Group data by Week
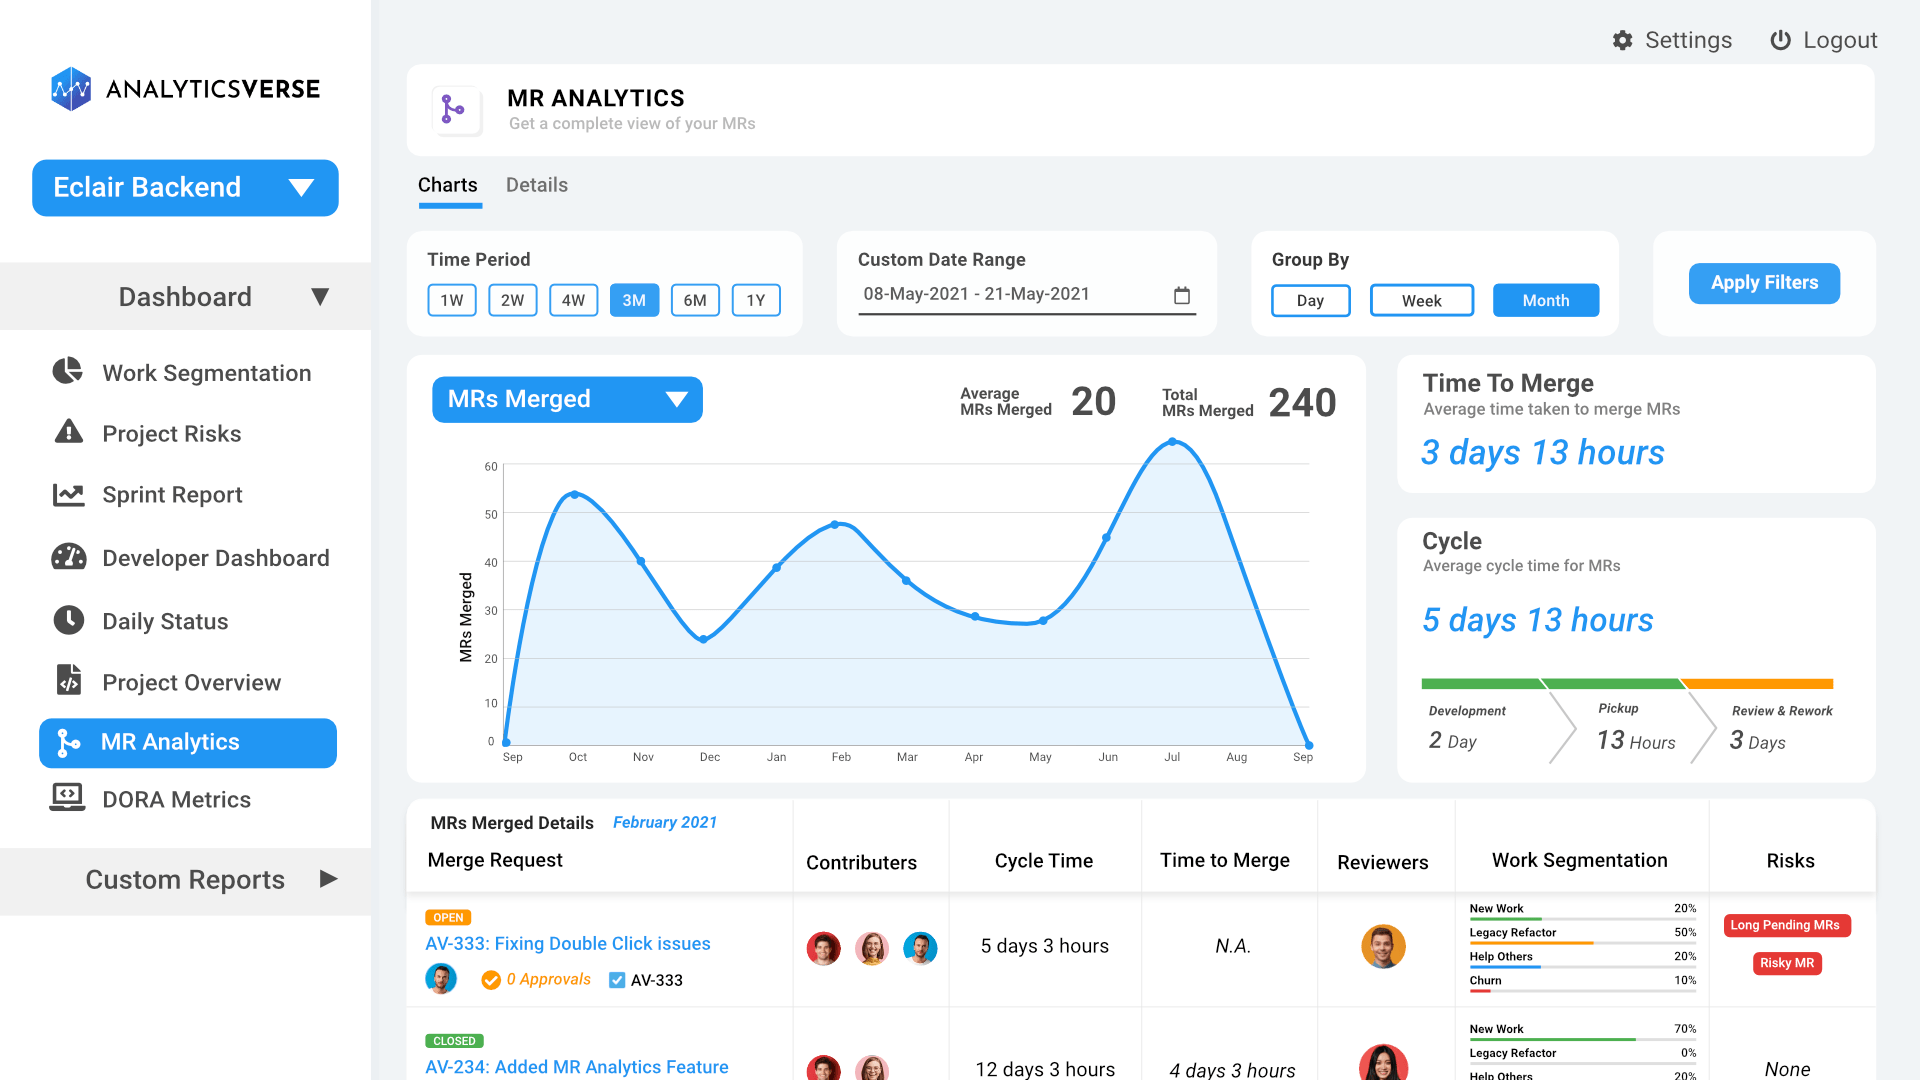The height and width of the screenshot is (1080, 1920). [1421, 300]
